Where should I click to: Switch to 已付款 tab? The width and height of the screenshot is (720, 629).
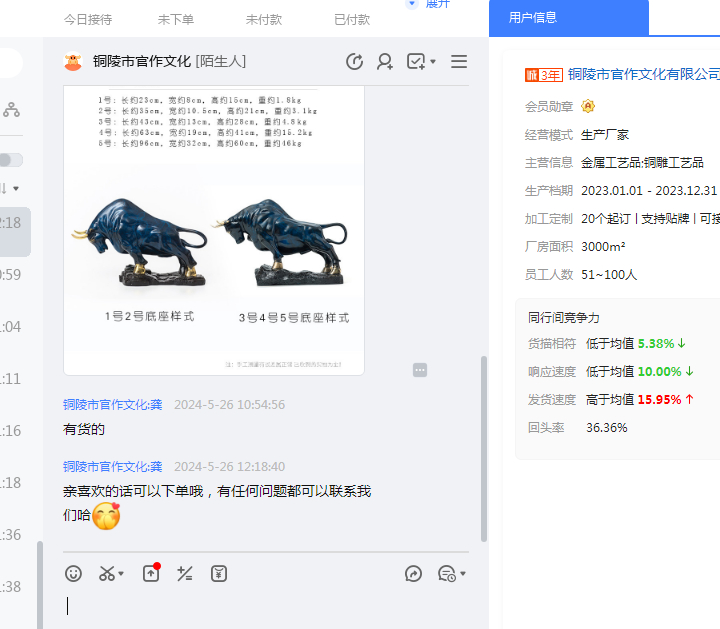click(352, 20)
